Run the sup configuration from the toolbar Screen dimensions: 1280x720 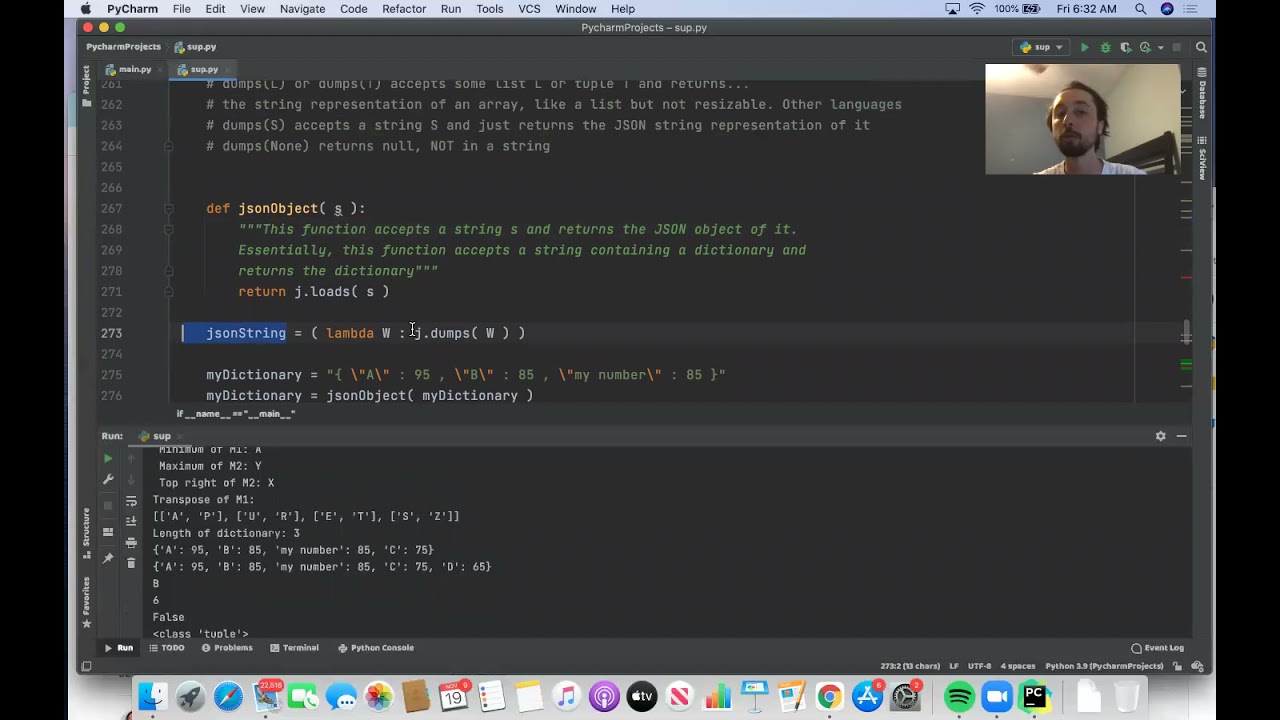point(1084,47)
